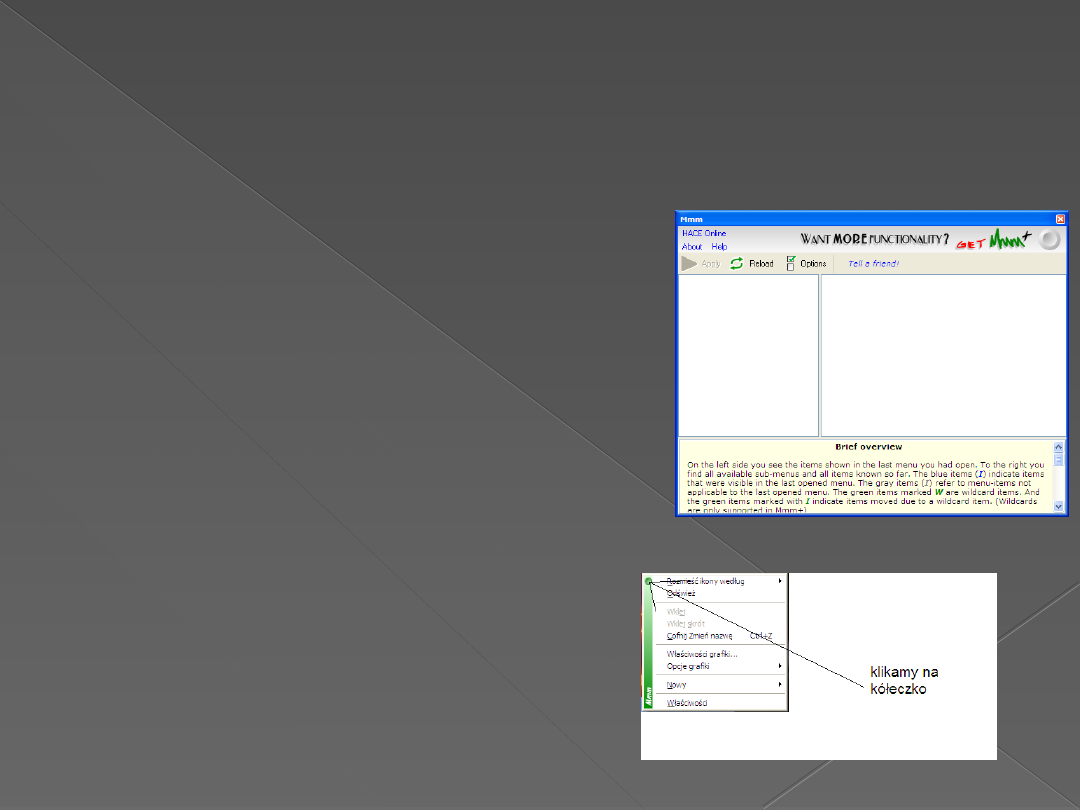The height and width of the screenshot is (810, 1080).
Task: Expand the 'Nowy' submenu arrow
Action: [x=780, y=685]
